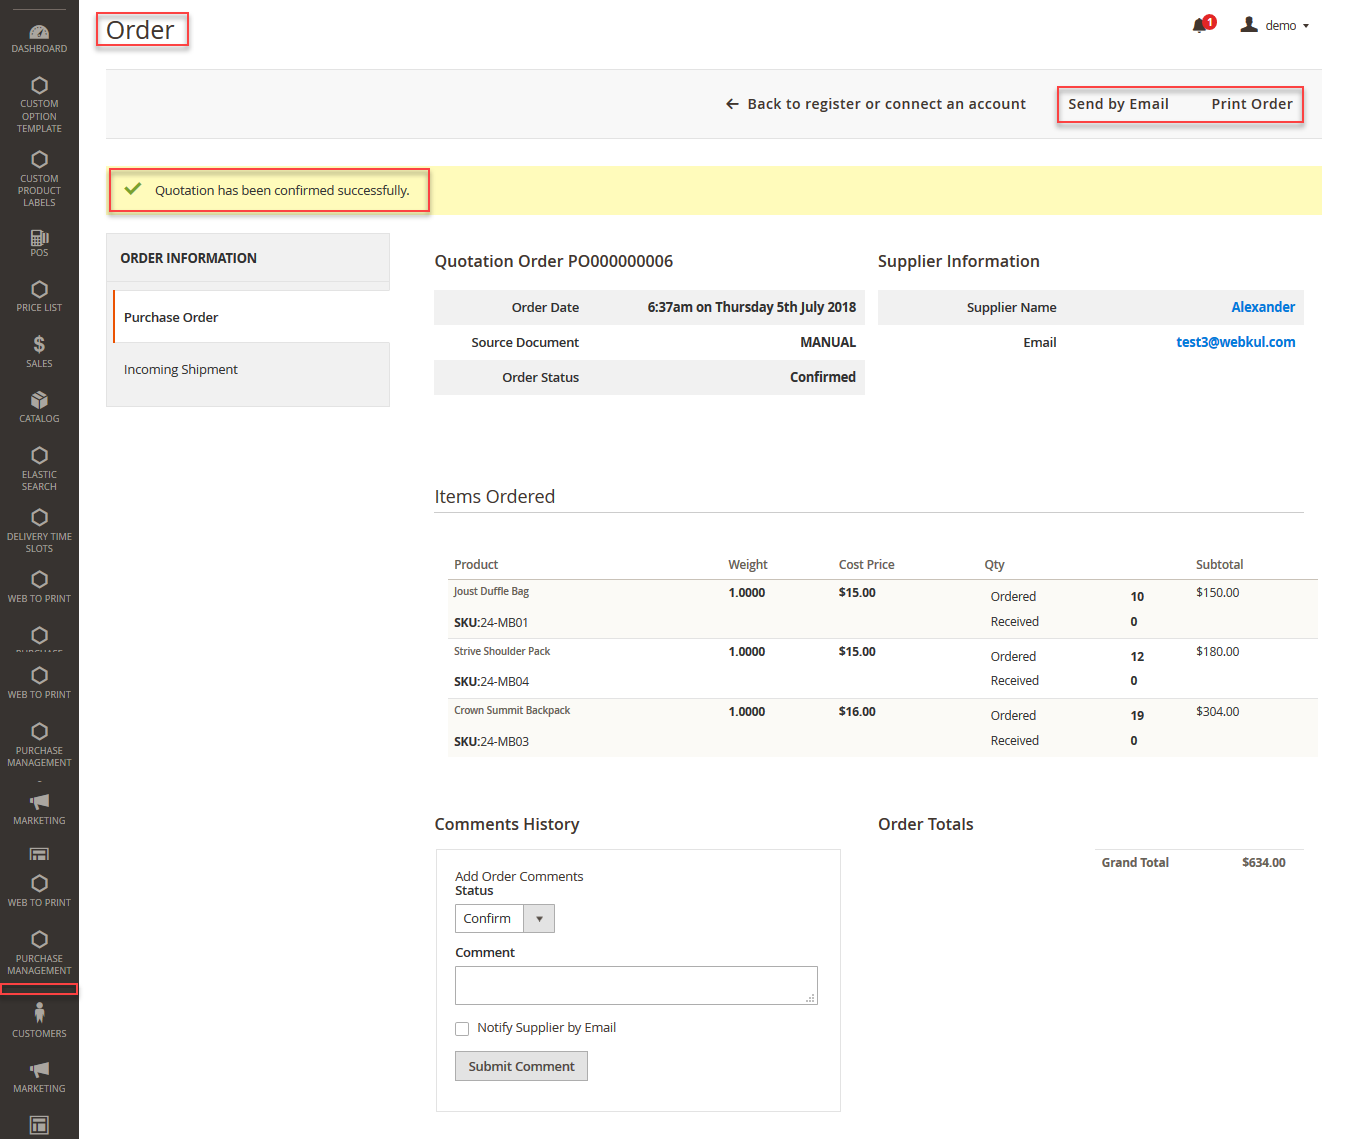Open supplier Alexander link
Image resolution: width=1349 pixels, height=1139 pixels.
(x=1262, y=307)
